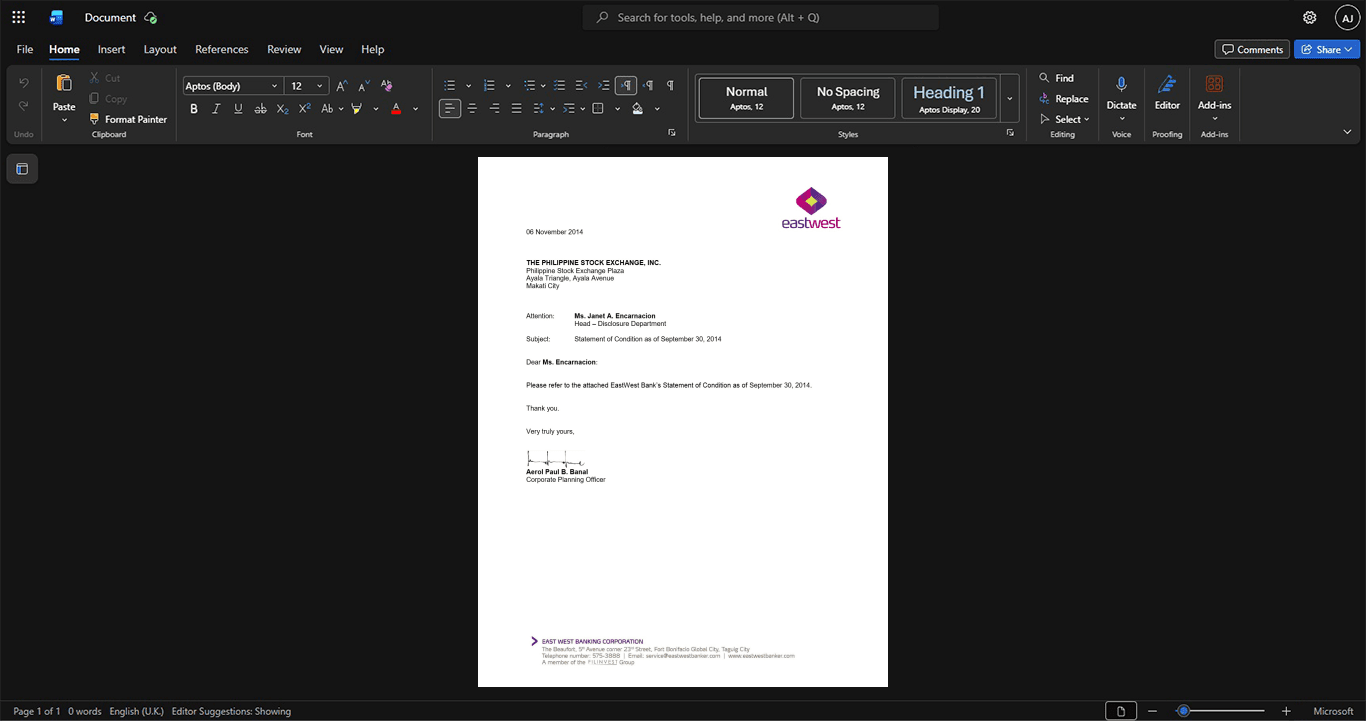Expand the Styles gallery arrow

pos(1009,98)
